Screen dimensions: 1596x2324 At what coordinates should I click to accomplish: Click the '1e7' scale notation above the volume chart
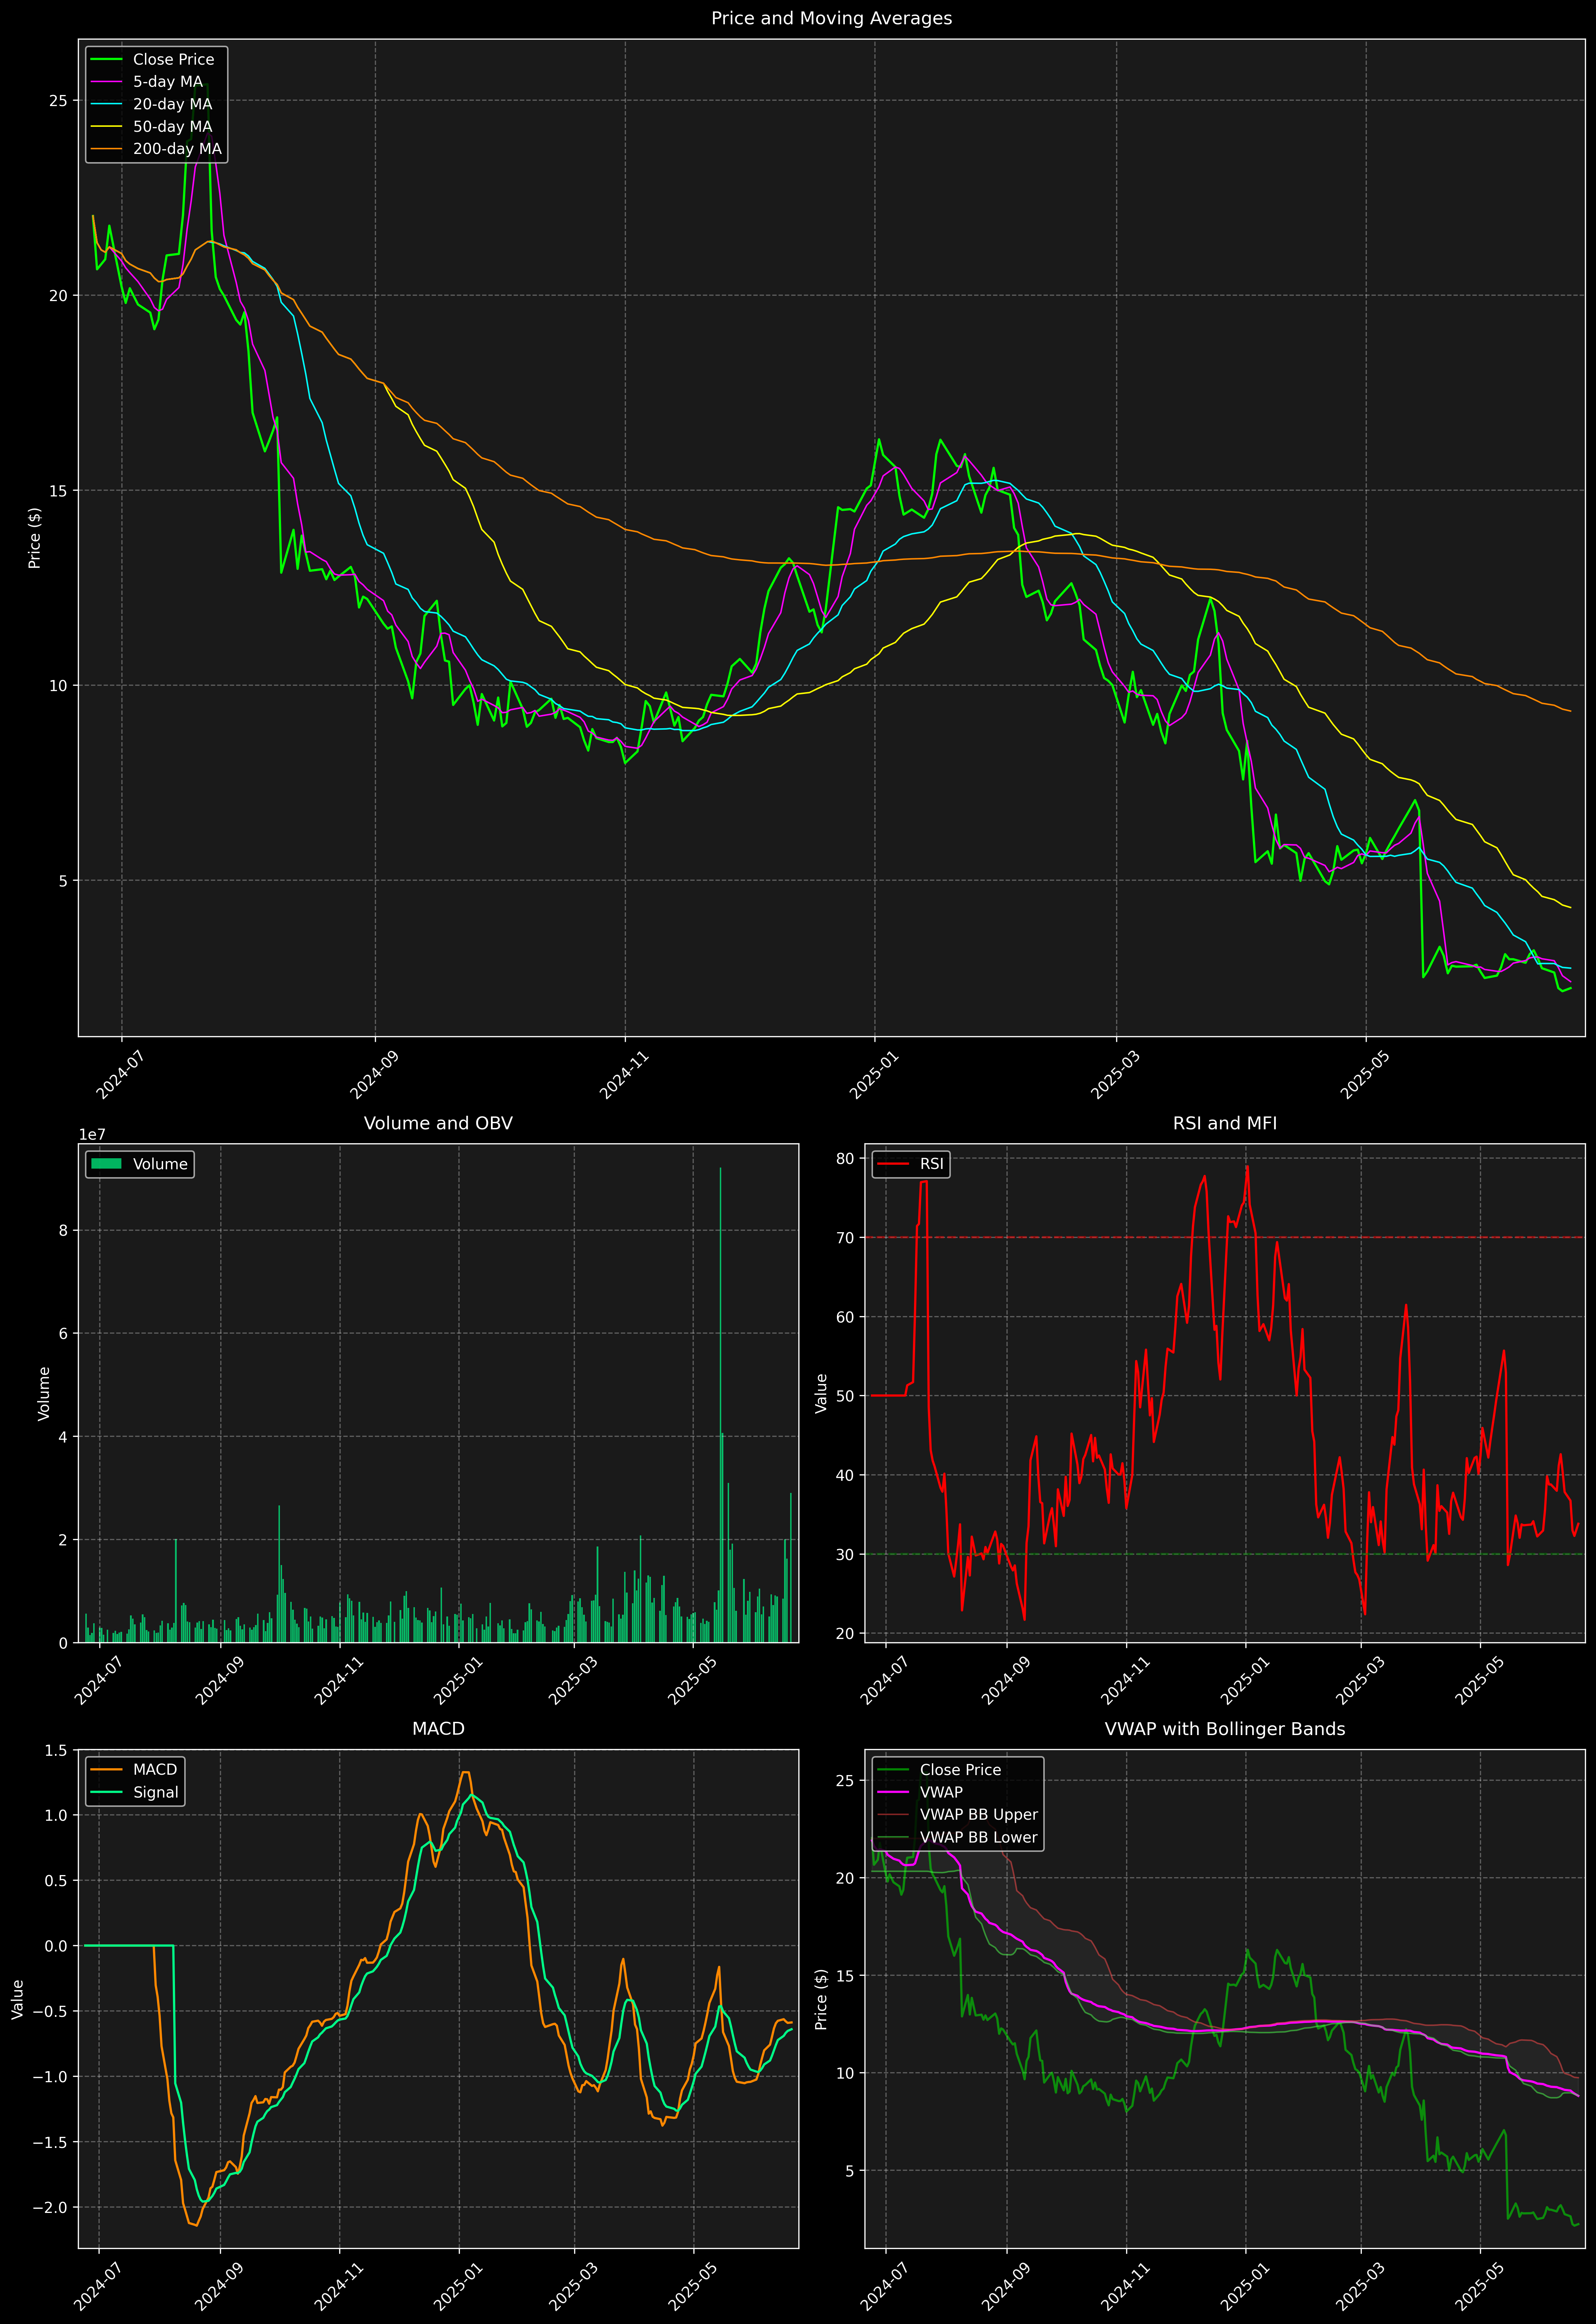click(92, 1135)
